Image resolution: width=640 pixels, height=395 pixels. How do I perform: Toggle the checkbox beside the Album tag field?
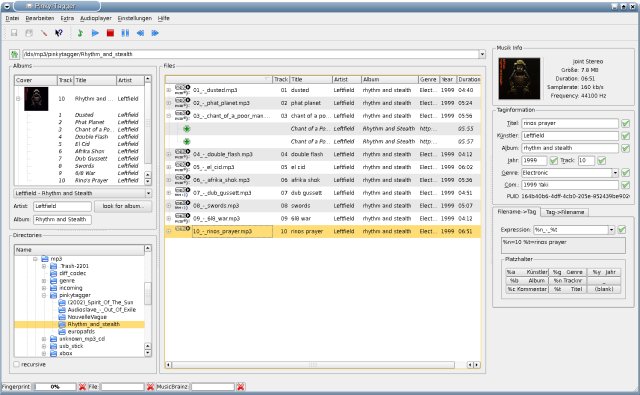coord(625,148)
